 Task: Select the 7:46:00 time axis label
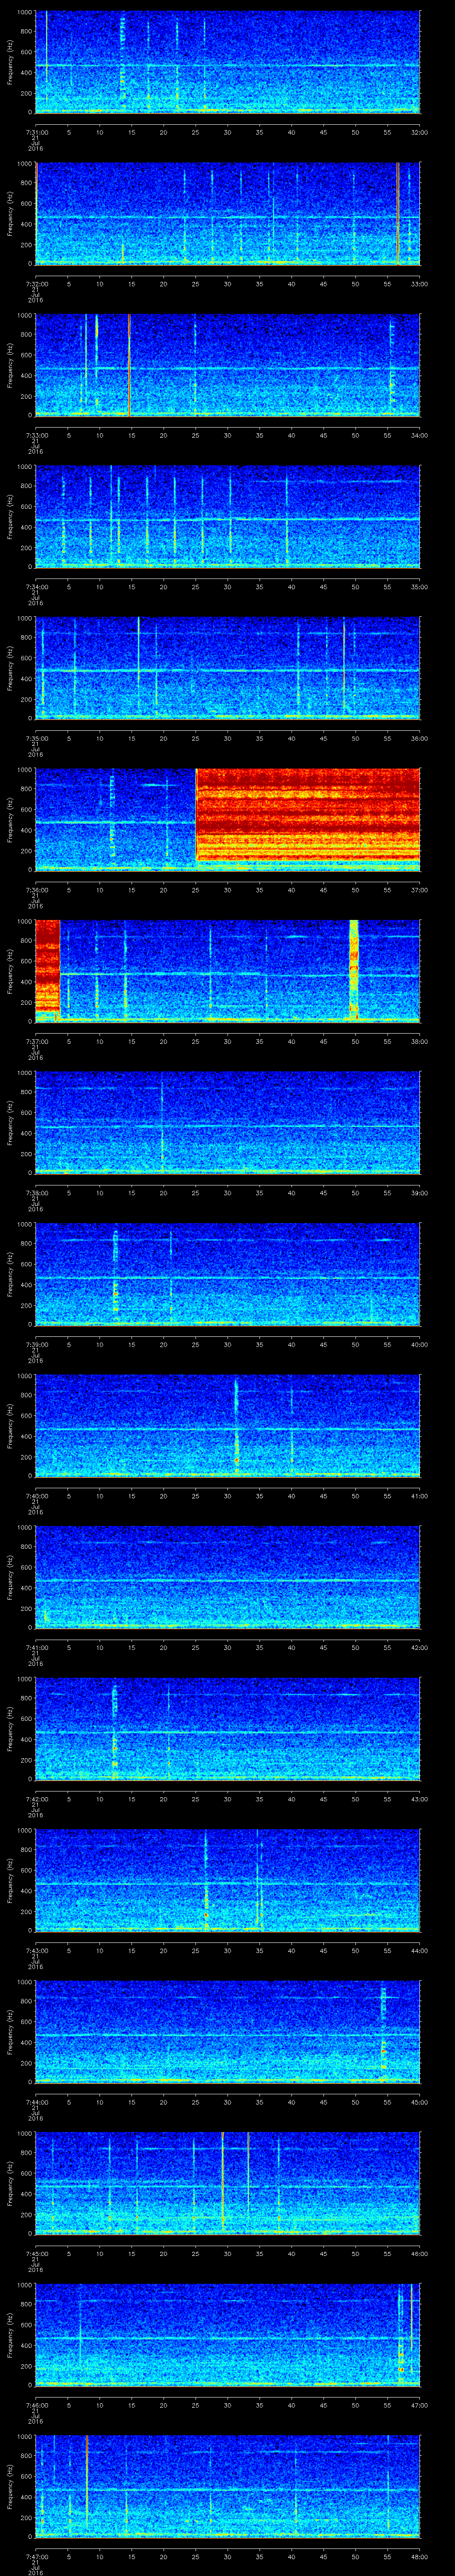[36, 2405]
